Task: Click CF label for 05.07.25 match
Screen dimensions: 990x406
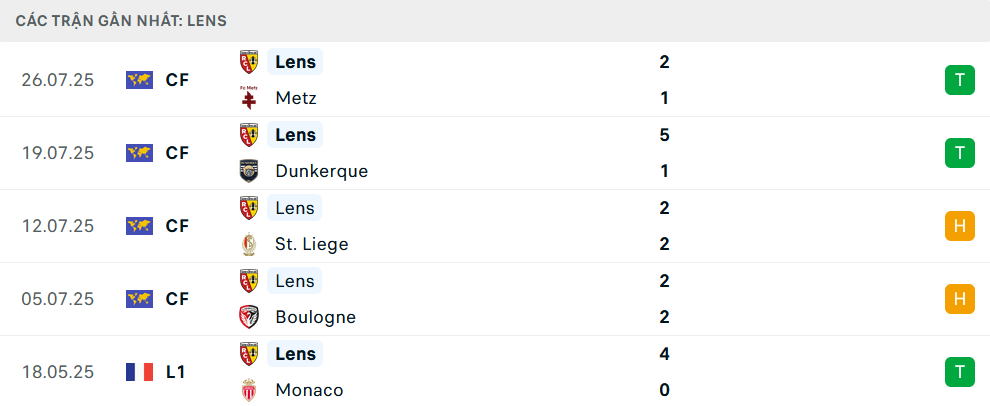Action: (x=177, y=299)
